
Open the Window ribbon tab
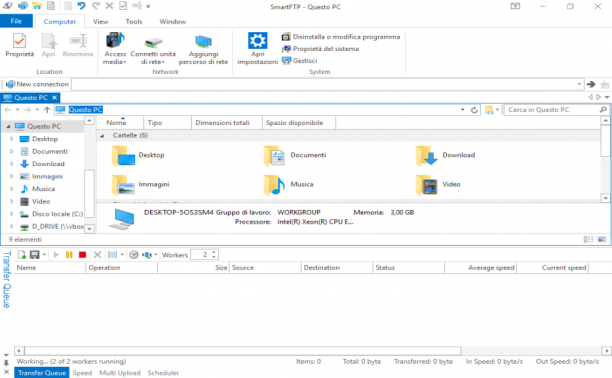click(173, 21)
